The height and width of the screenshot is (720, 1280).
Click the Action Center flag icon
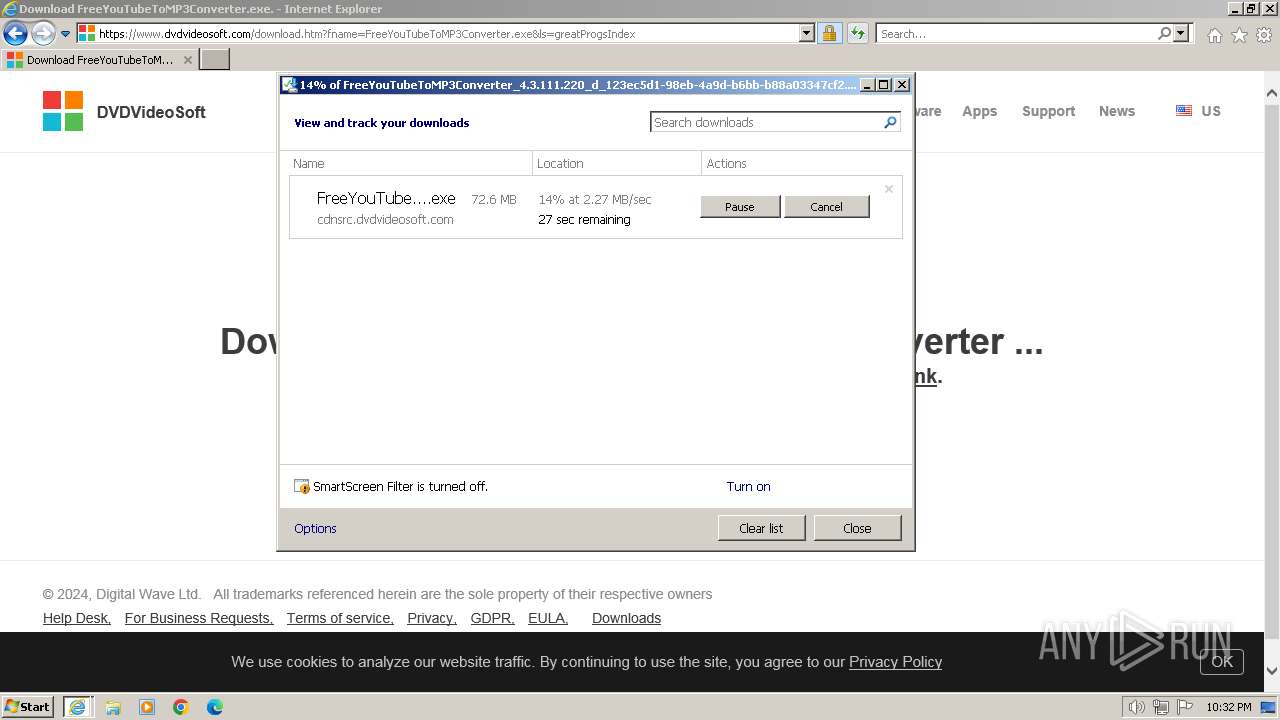[1185, 707]
